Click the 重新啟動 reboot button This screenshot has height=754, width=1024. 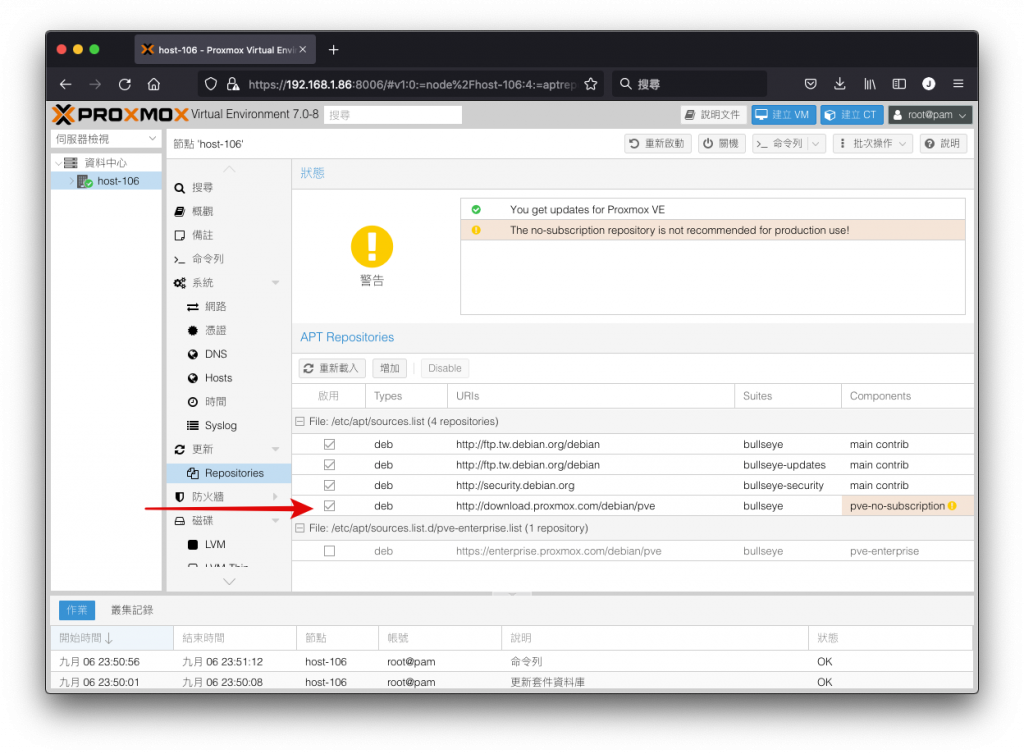pos(658,144)
